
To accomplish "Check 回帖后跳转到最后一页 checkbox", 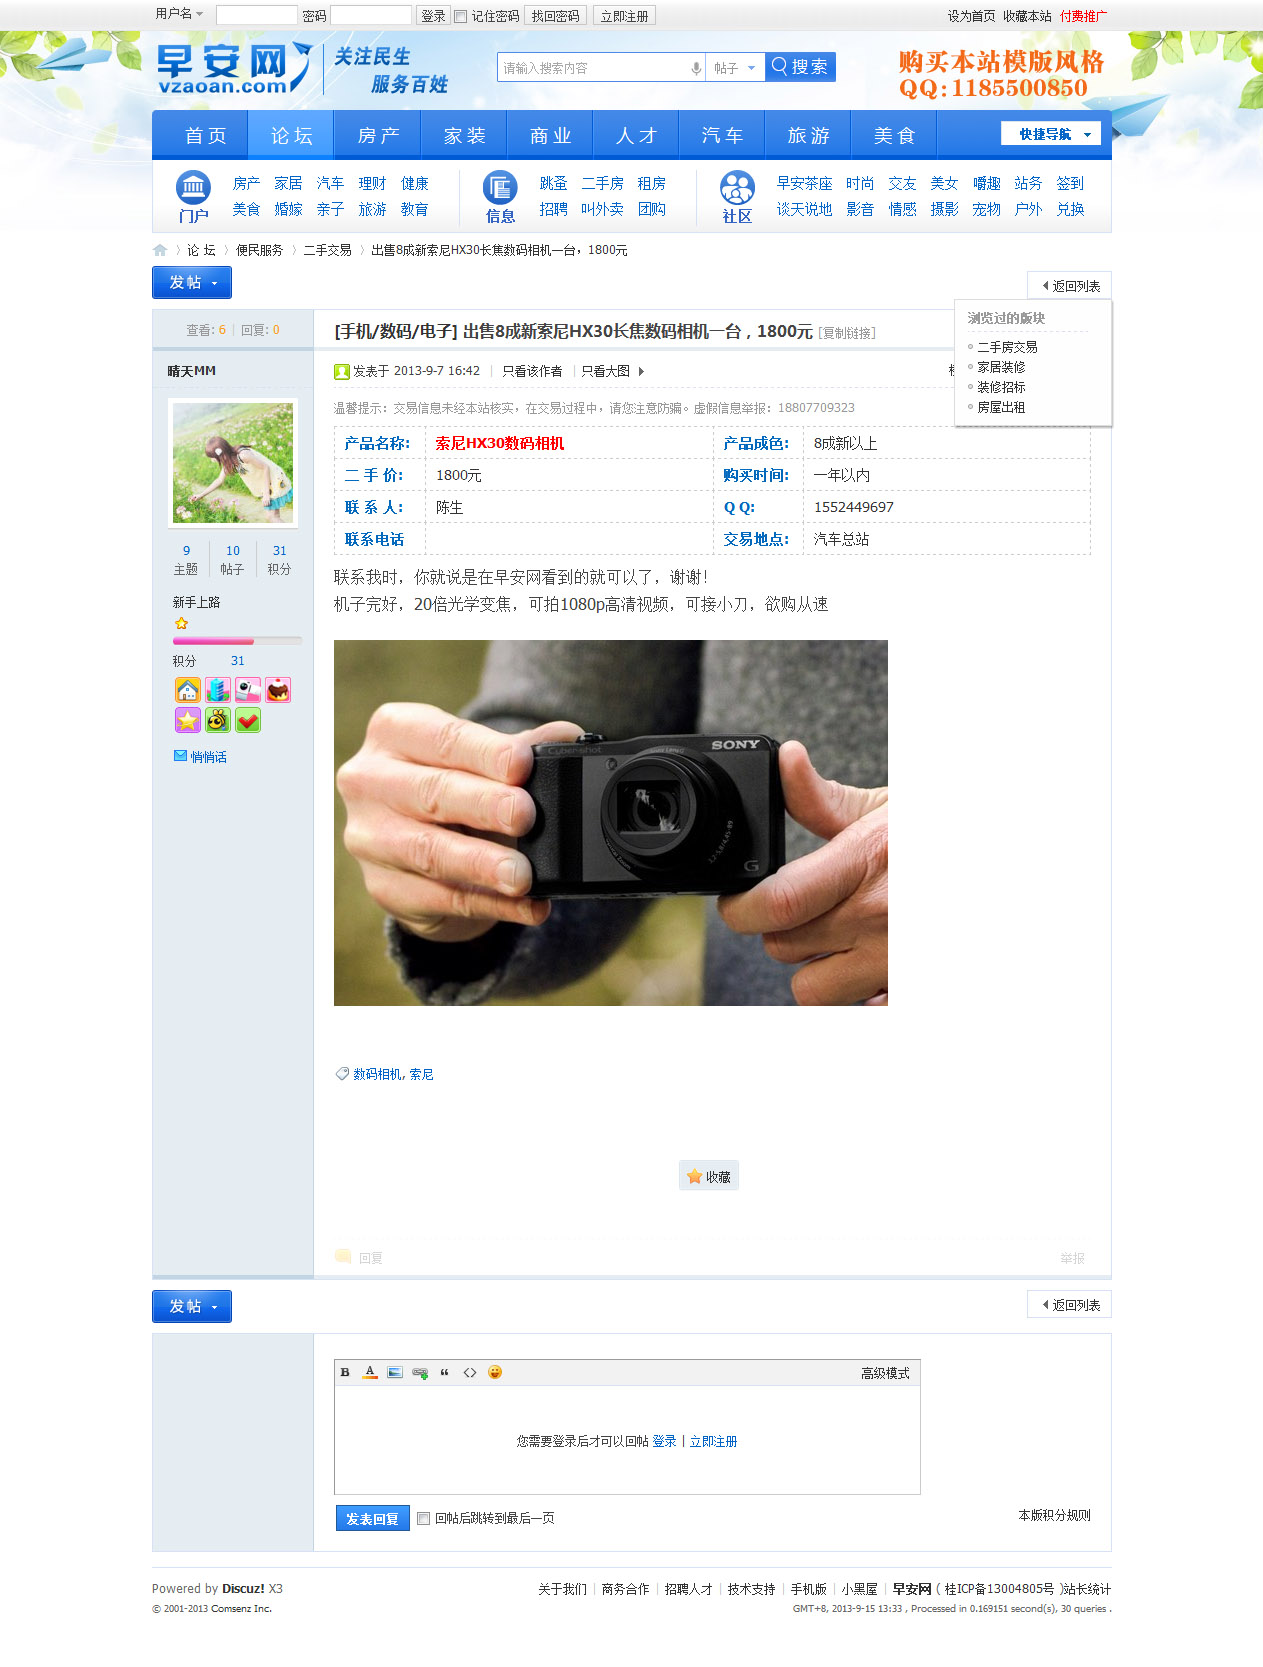I will point(424,1518).
